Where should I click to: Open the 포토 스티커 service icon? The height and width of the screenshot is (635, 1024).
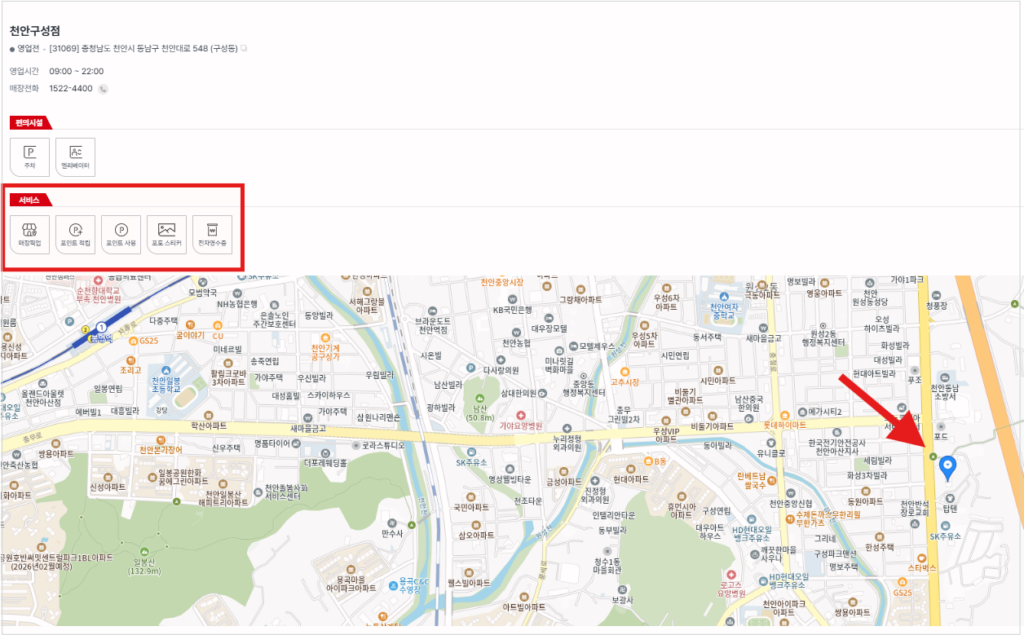tap(167, 235)
